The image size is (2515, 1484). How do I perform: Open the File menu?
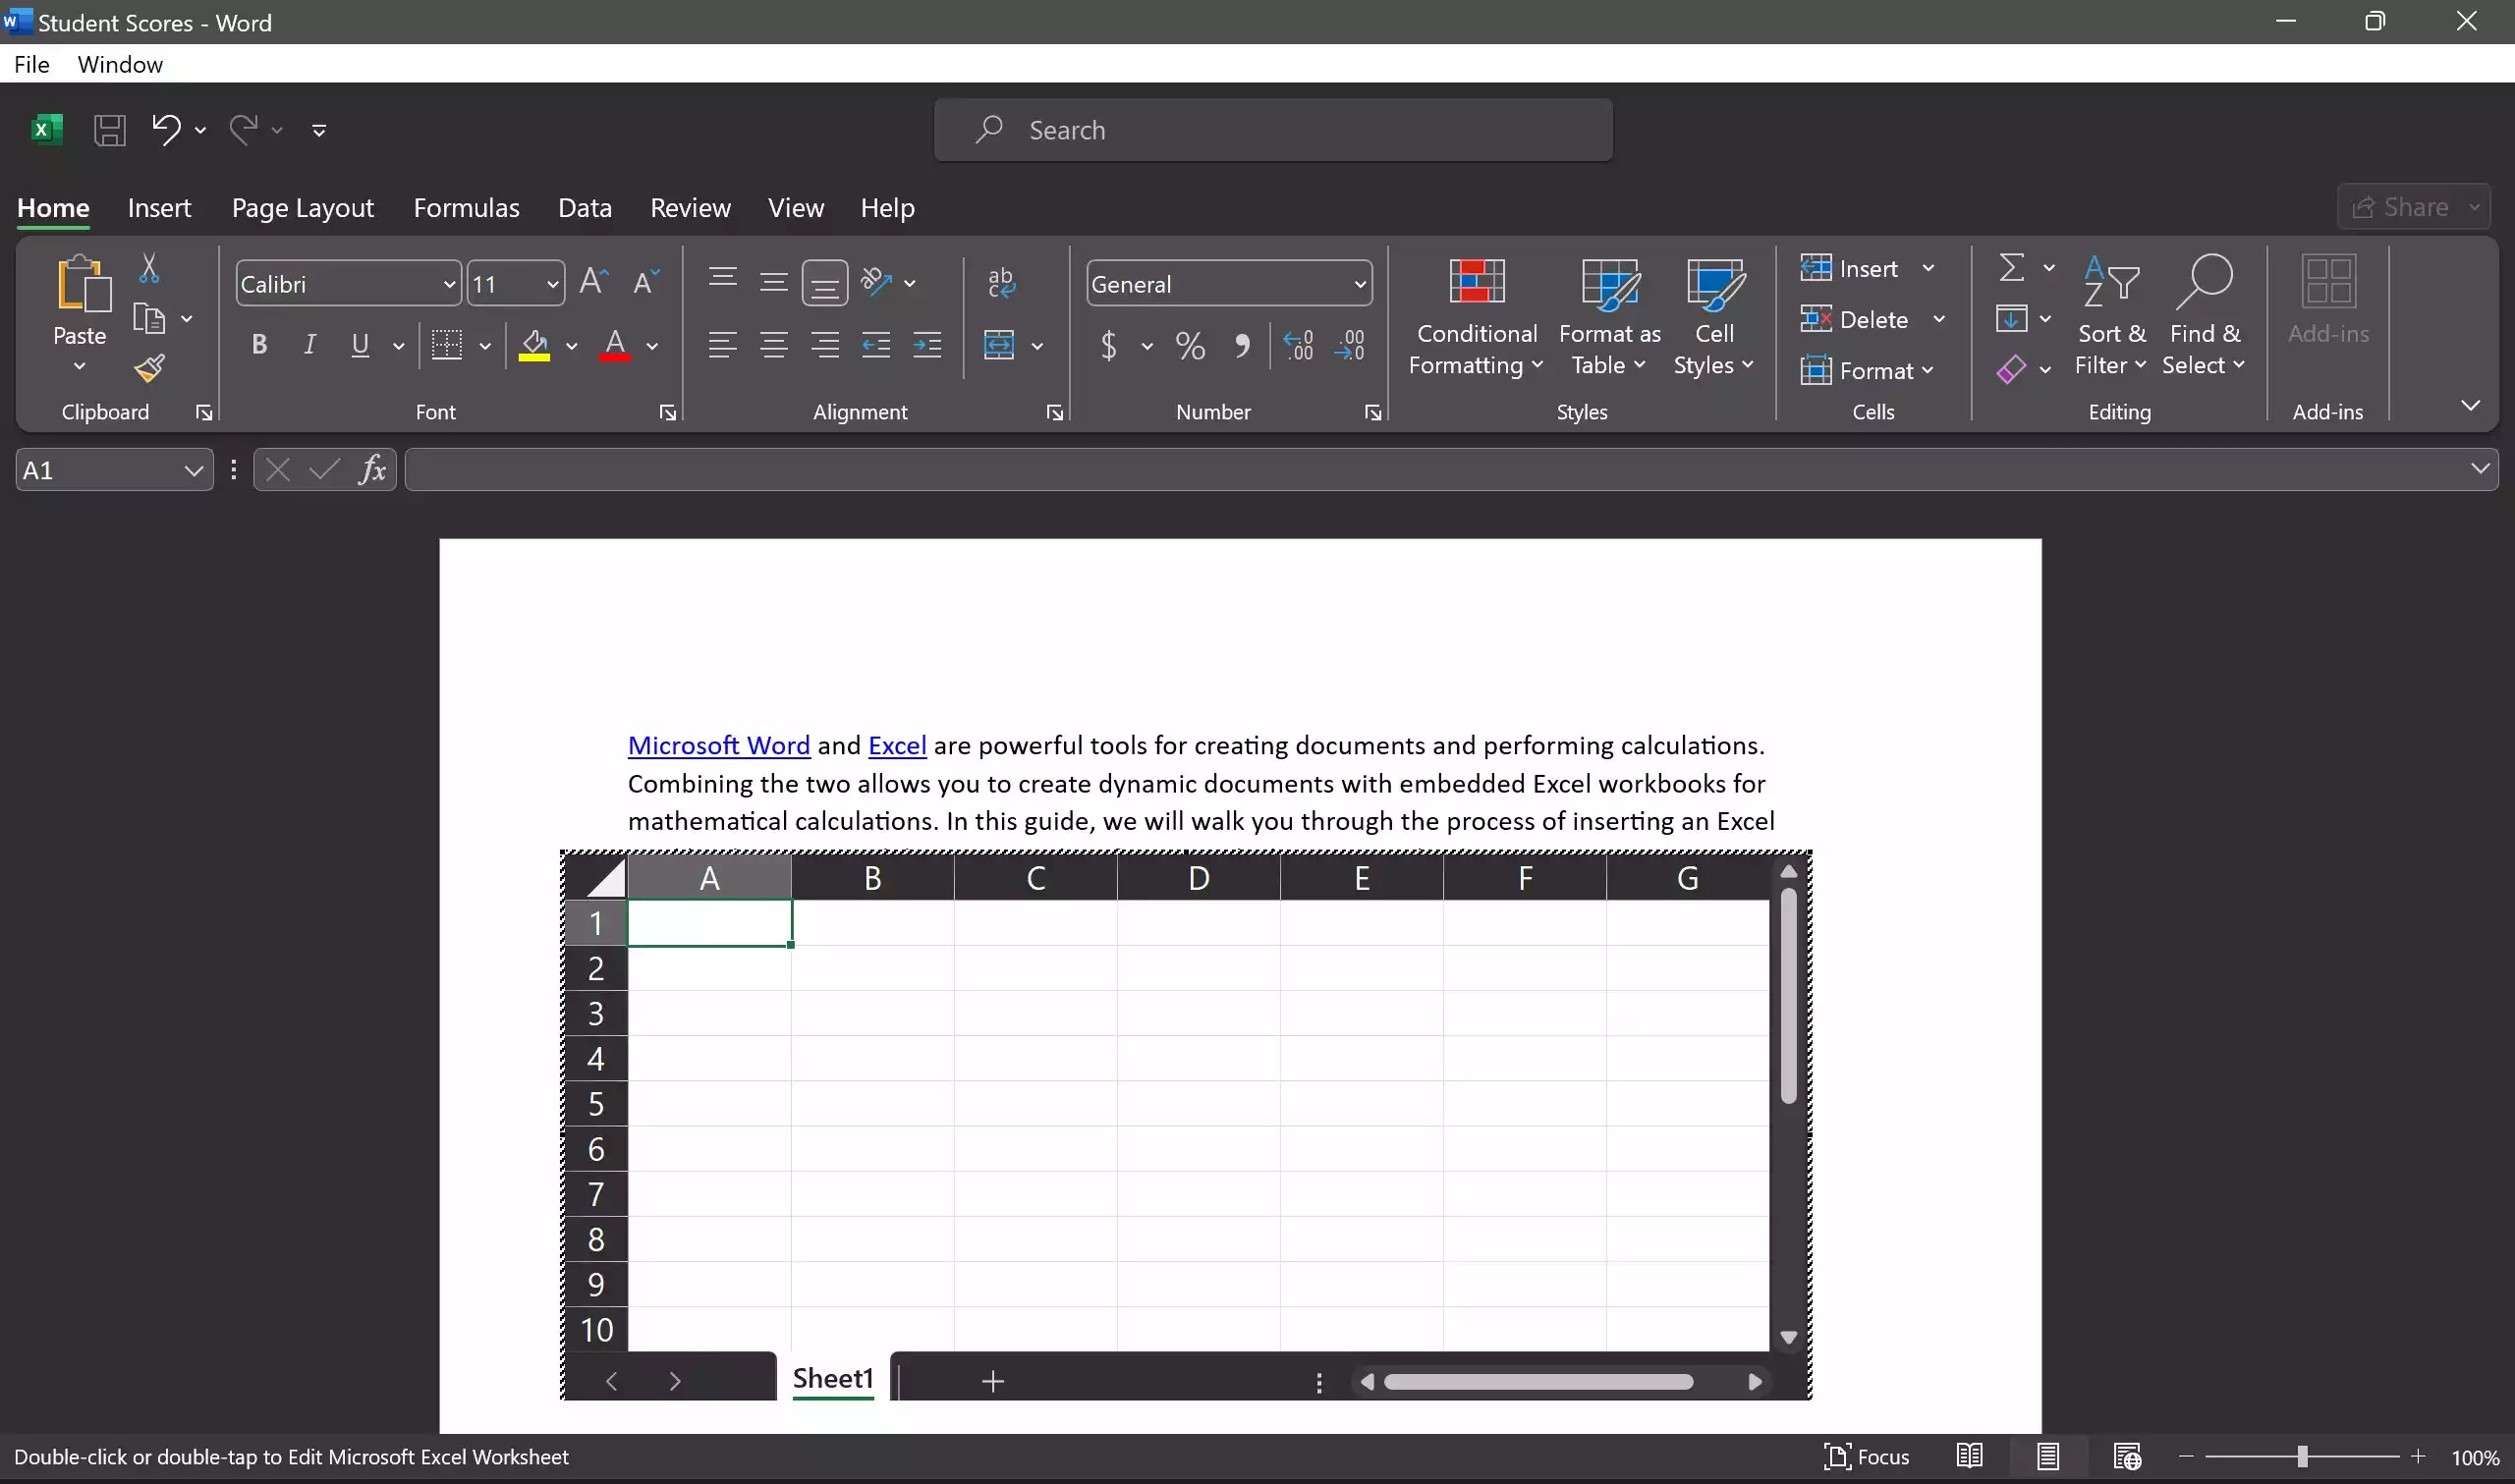31,64
